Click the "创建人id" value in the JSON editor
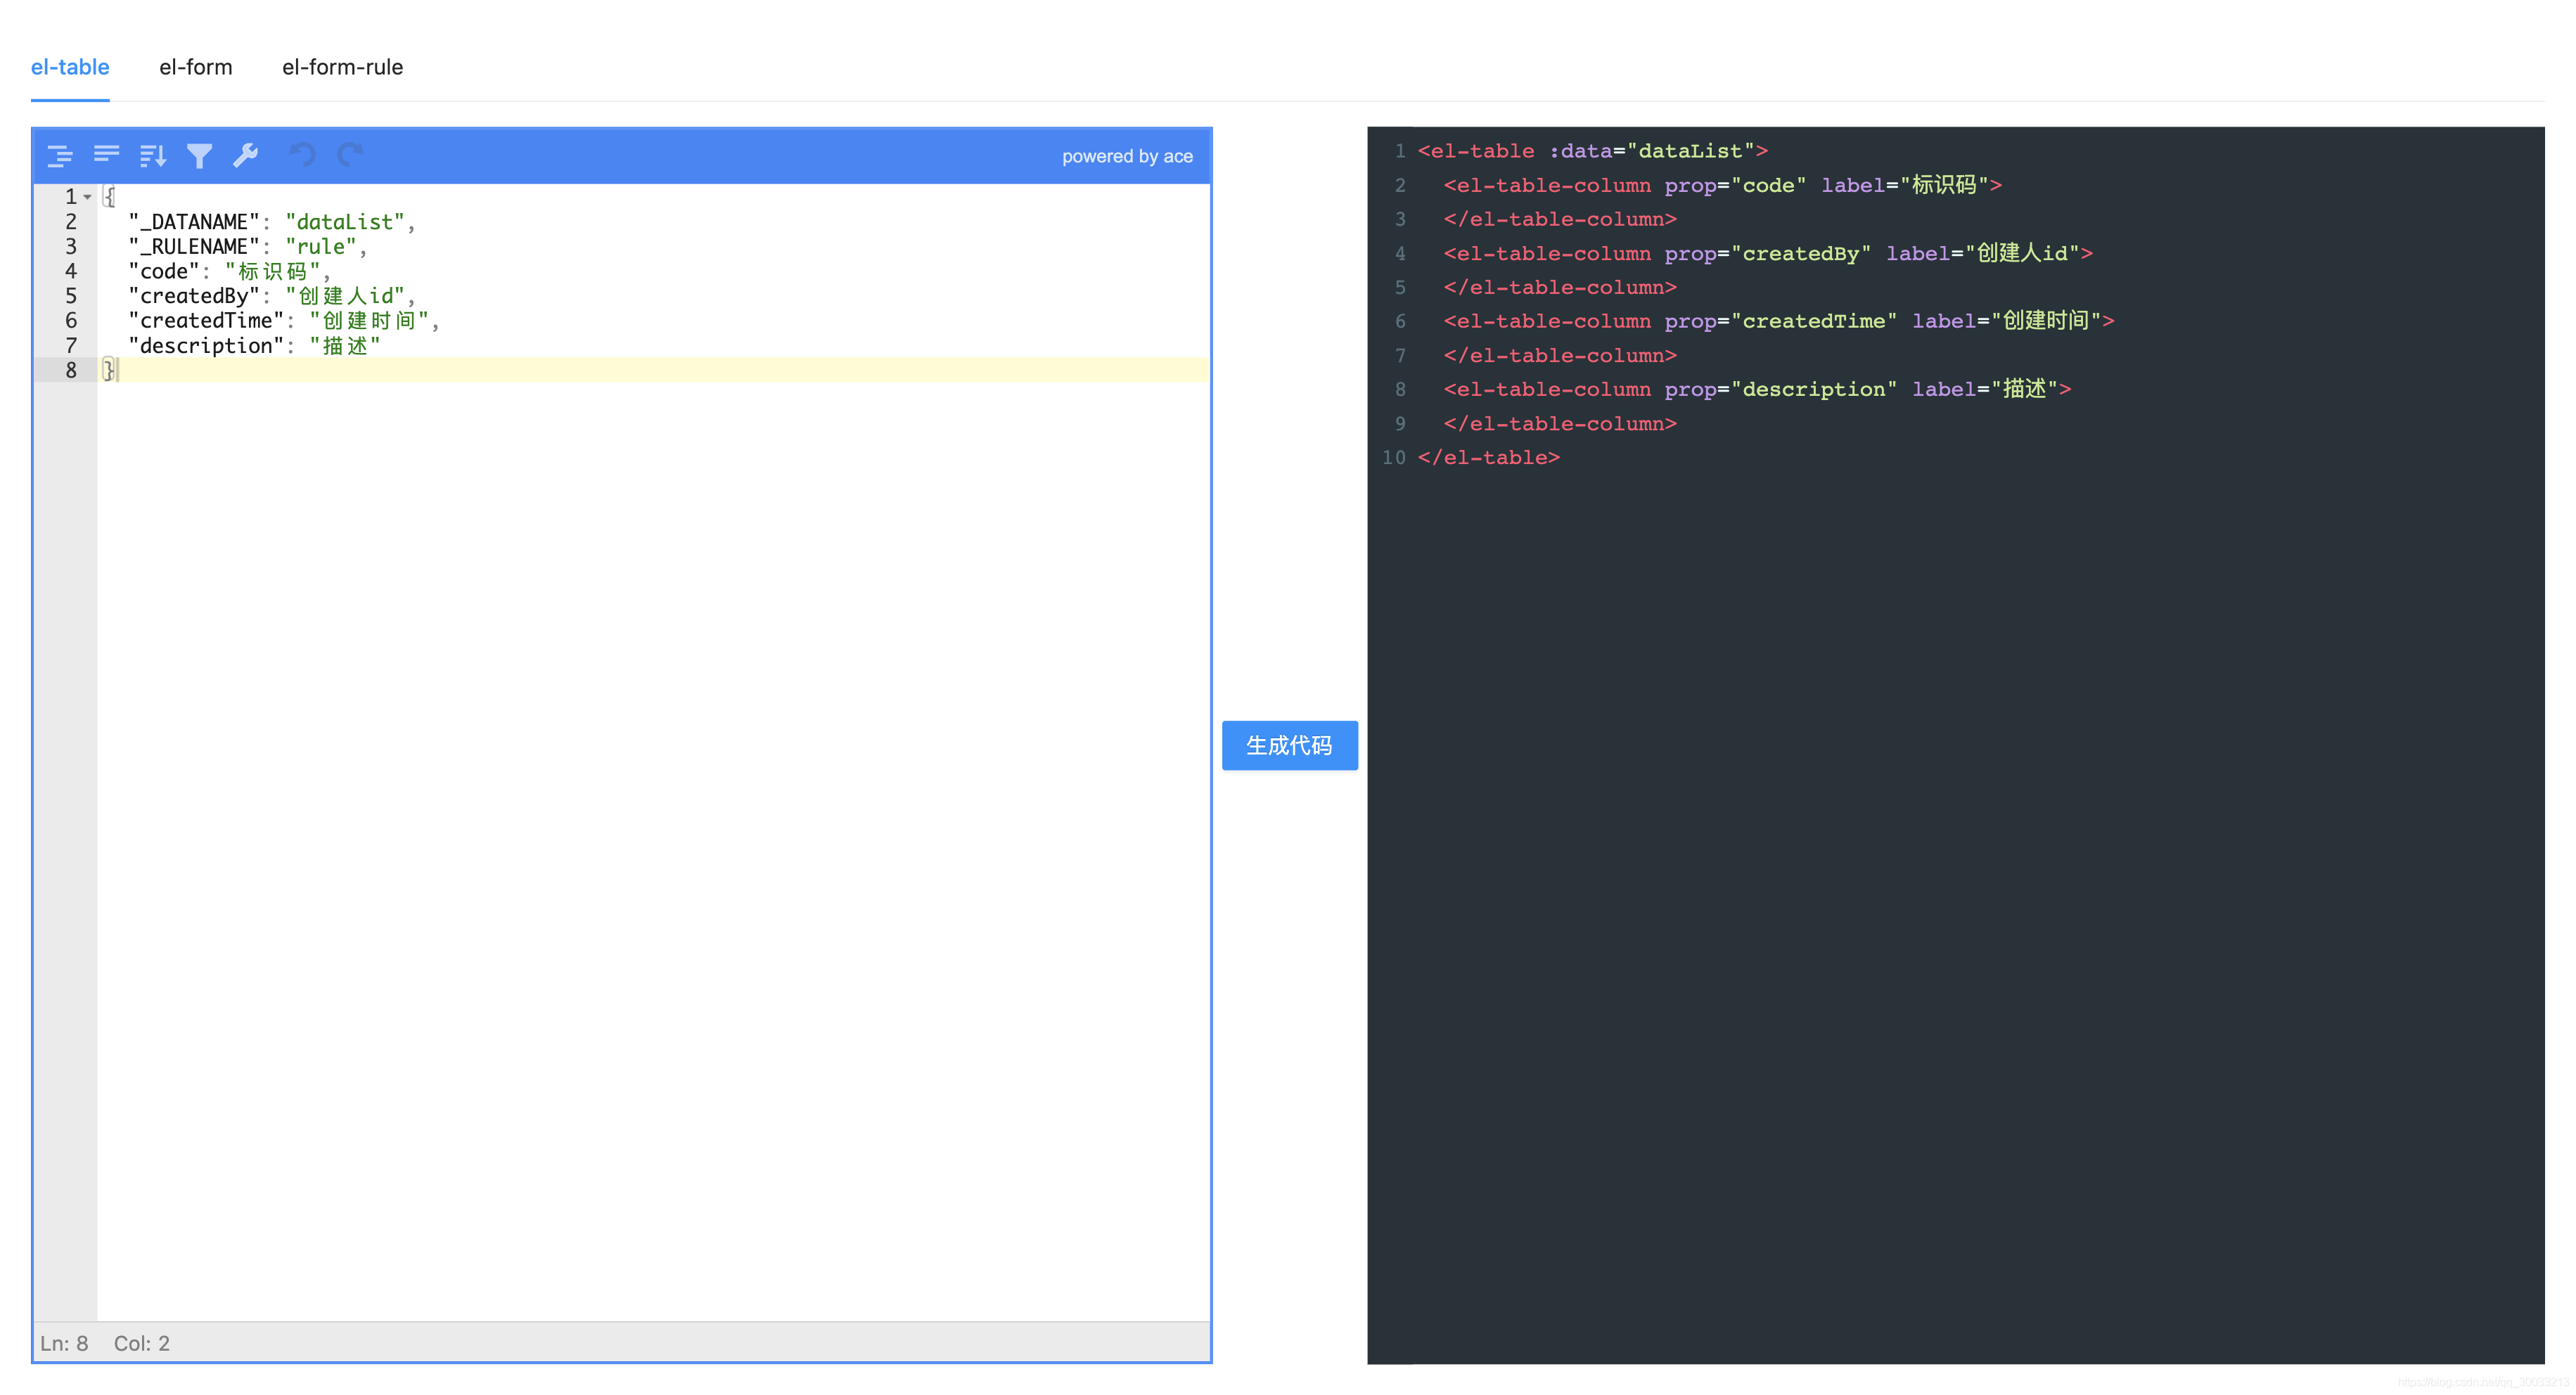The image size is (2576, 1395). tap(345, 296)
